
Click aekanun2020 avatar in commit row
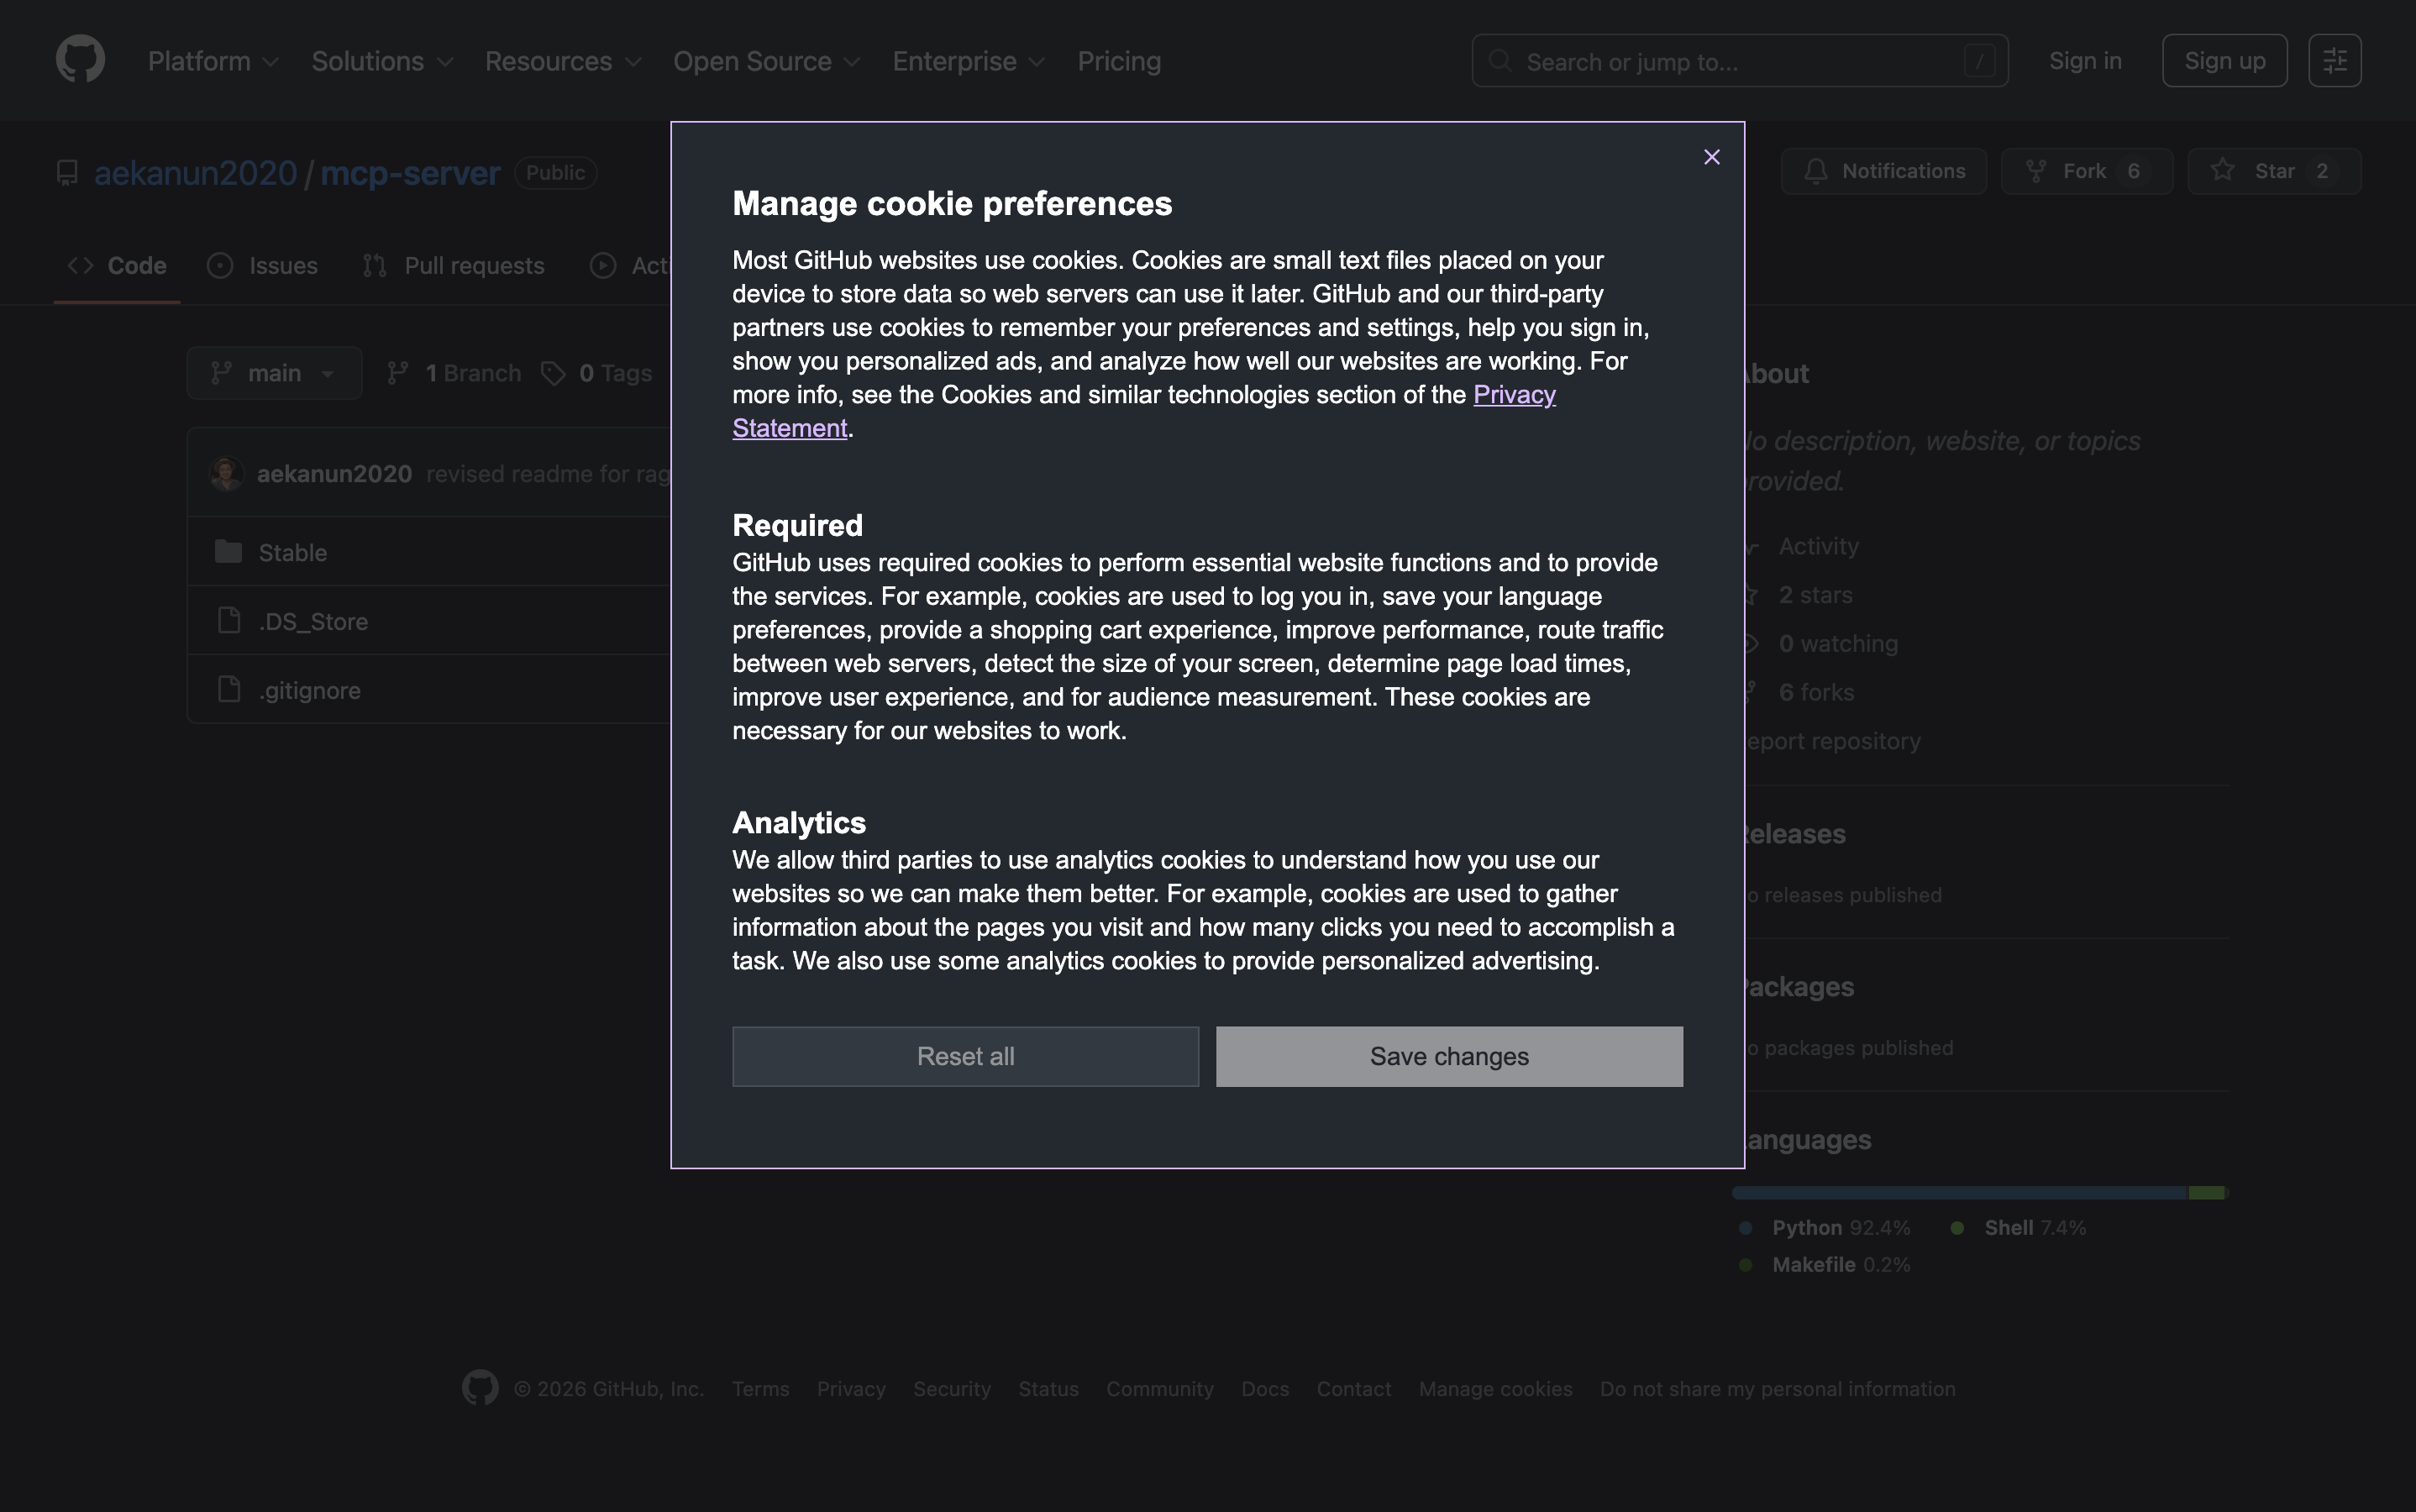227,473
